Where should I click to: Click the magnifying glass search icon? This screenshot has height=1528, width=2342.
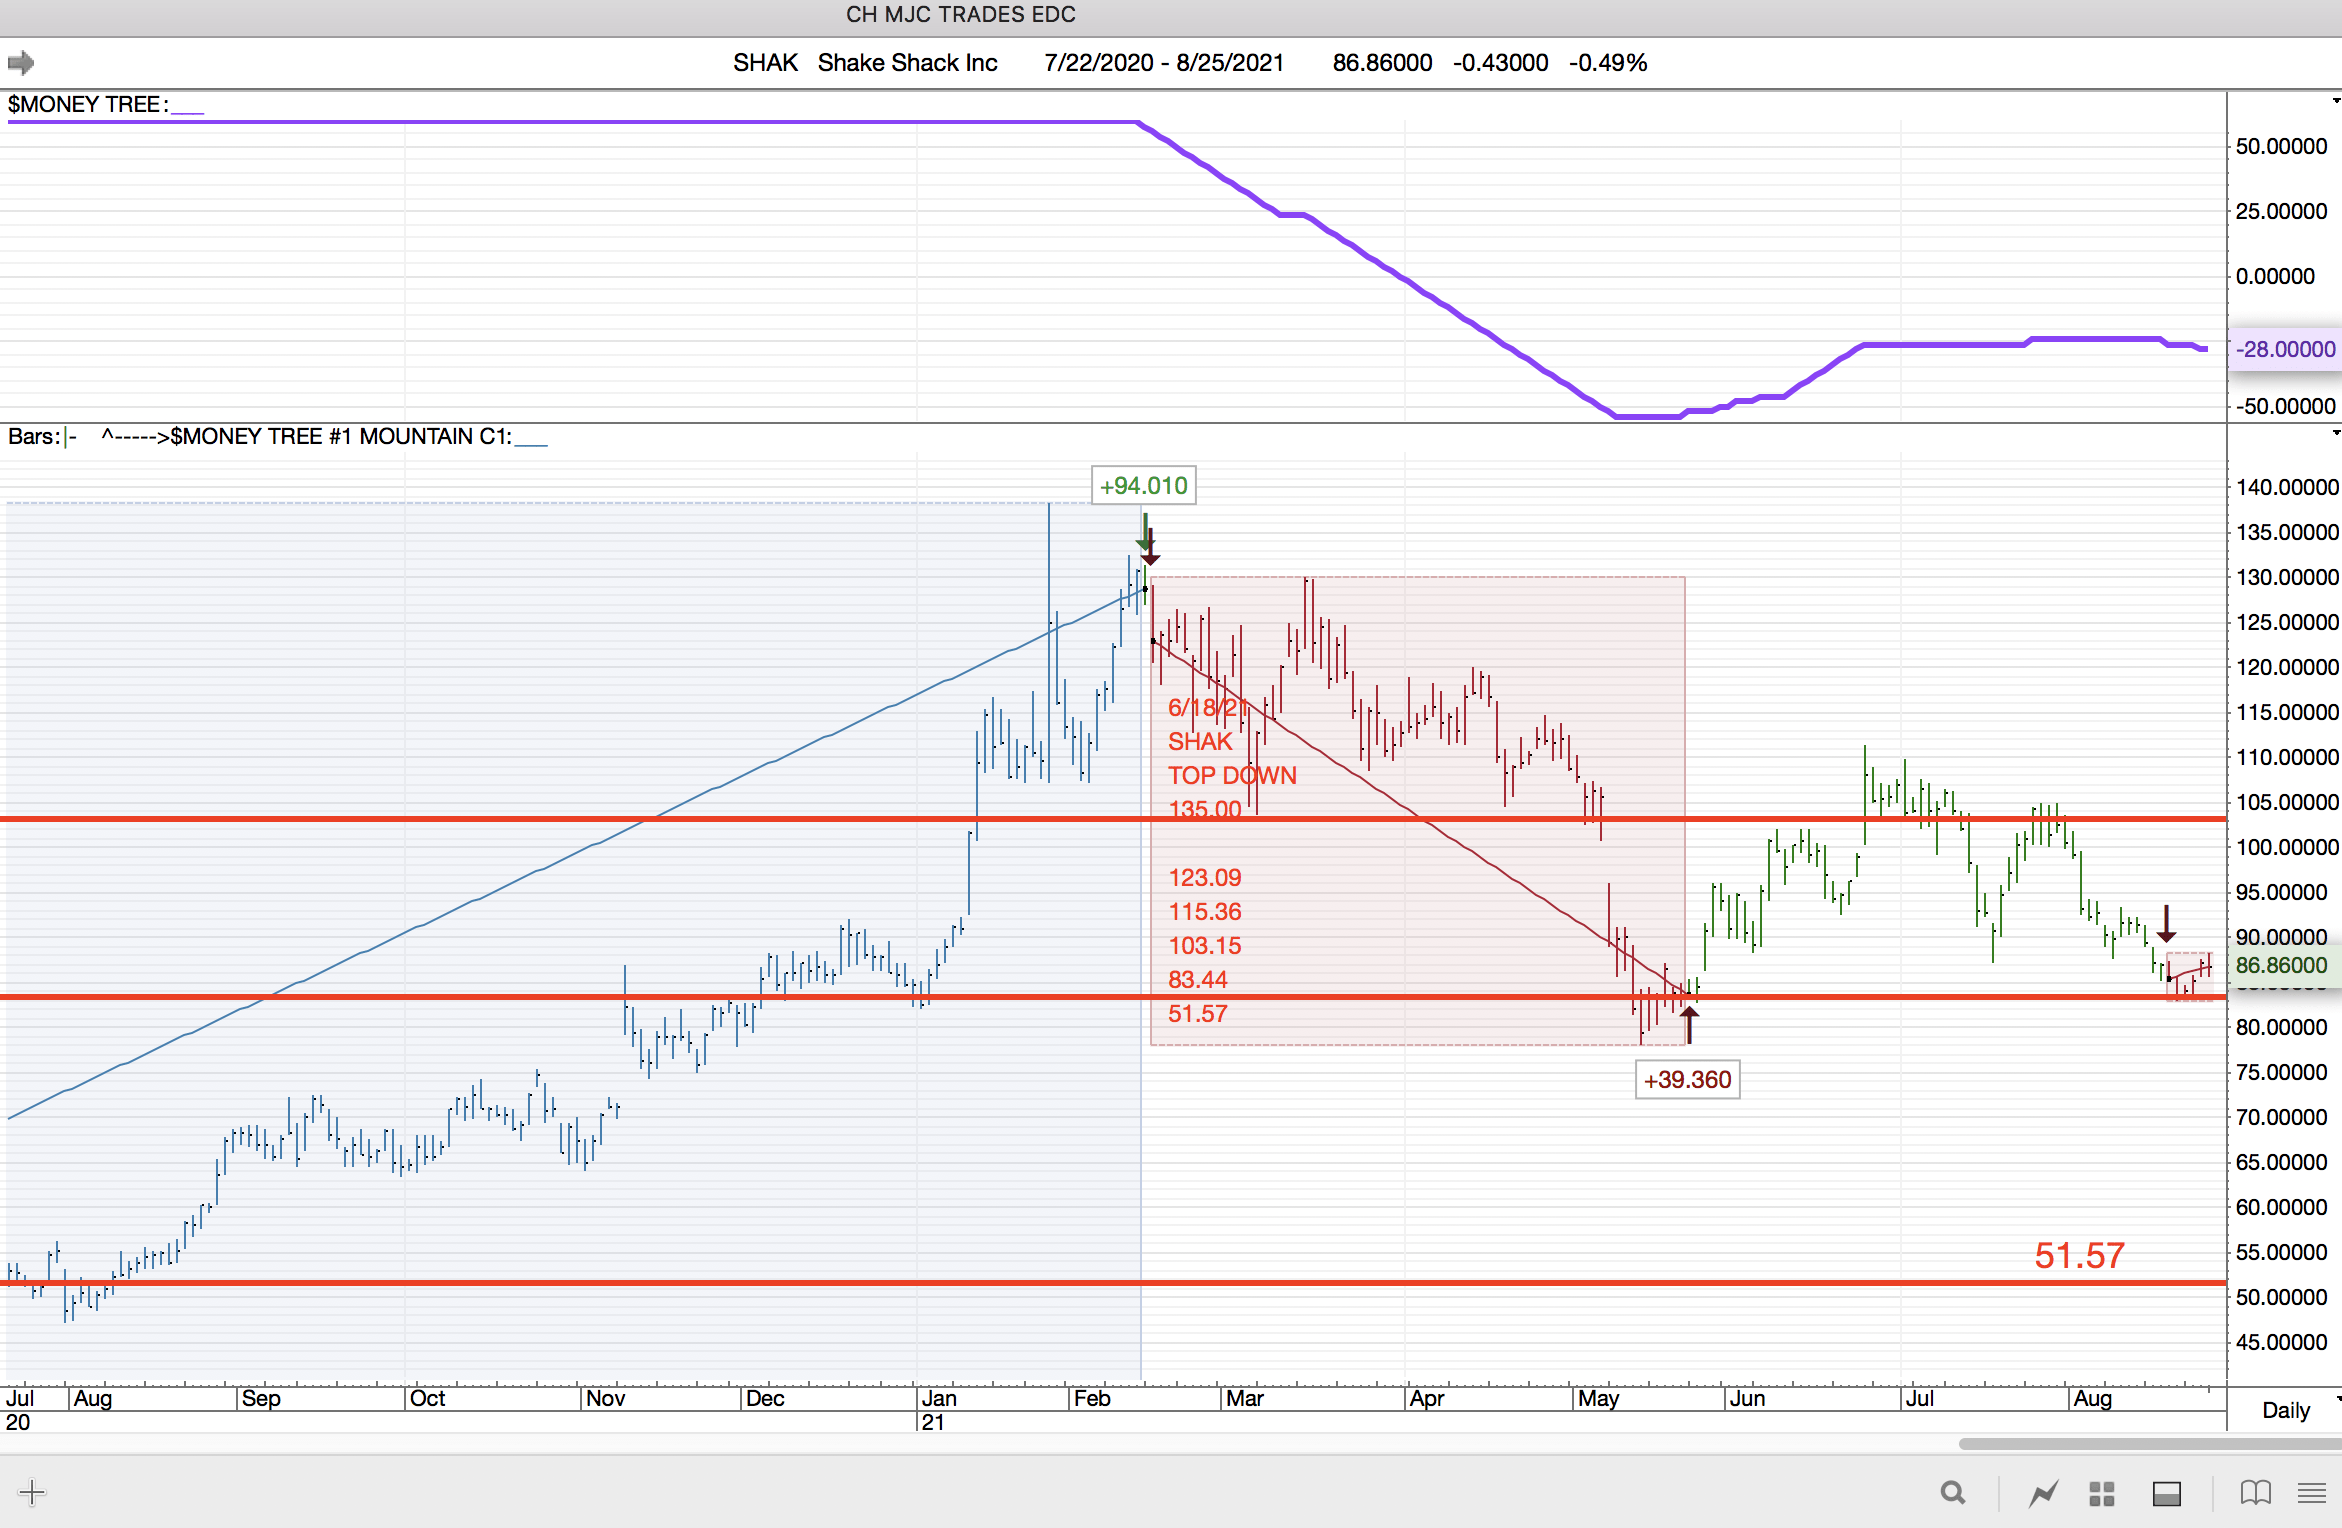click(1952, 1493)
